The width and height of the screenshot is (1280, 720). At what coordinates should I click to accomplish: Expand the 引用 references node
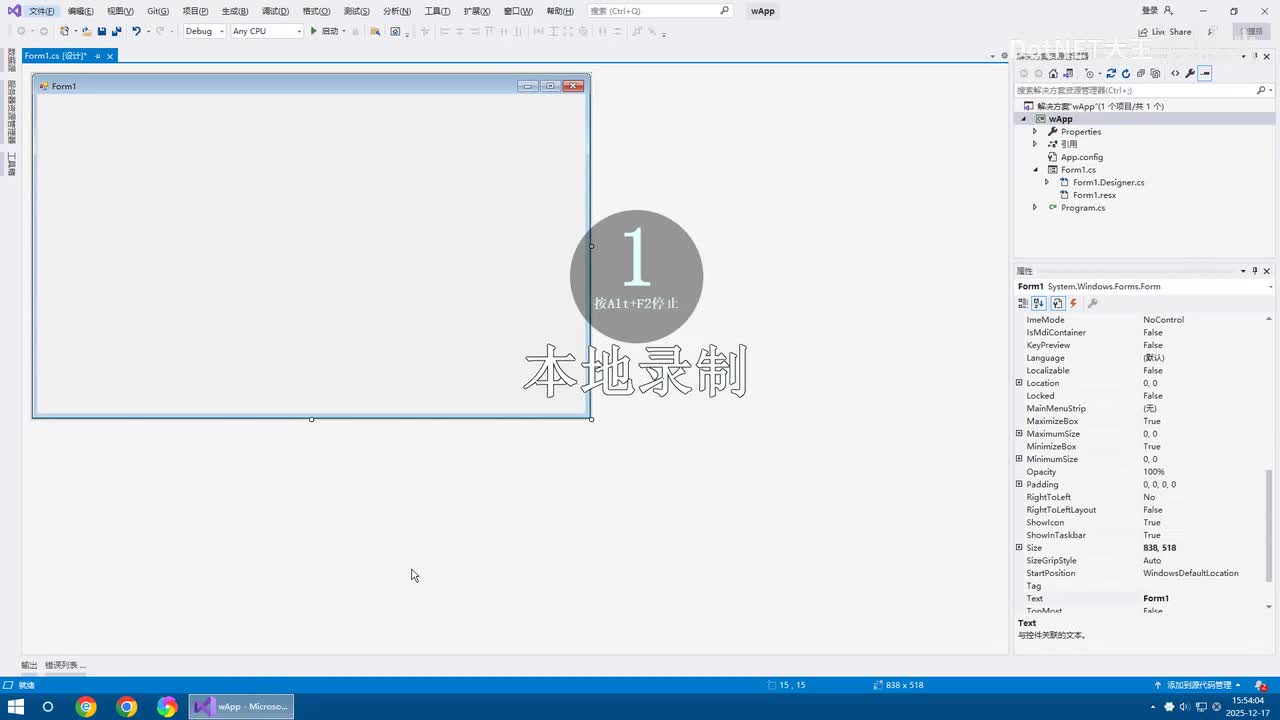[1035, 144]
